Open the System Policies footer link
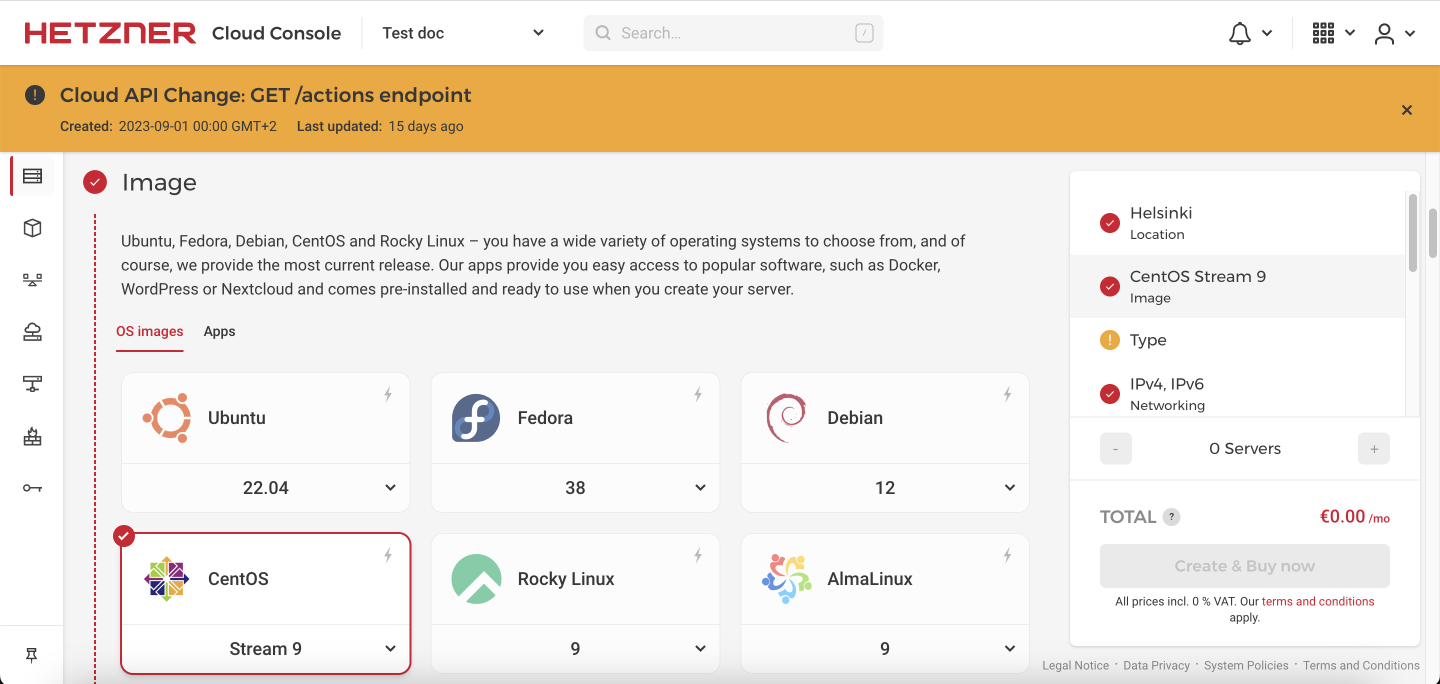Screen dimensions: 1440x684 pos(1246,665)
